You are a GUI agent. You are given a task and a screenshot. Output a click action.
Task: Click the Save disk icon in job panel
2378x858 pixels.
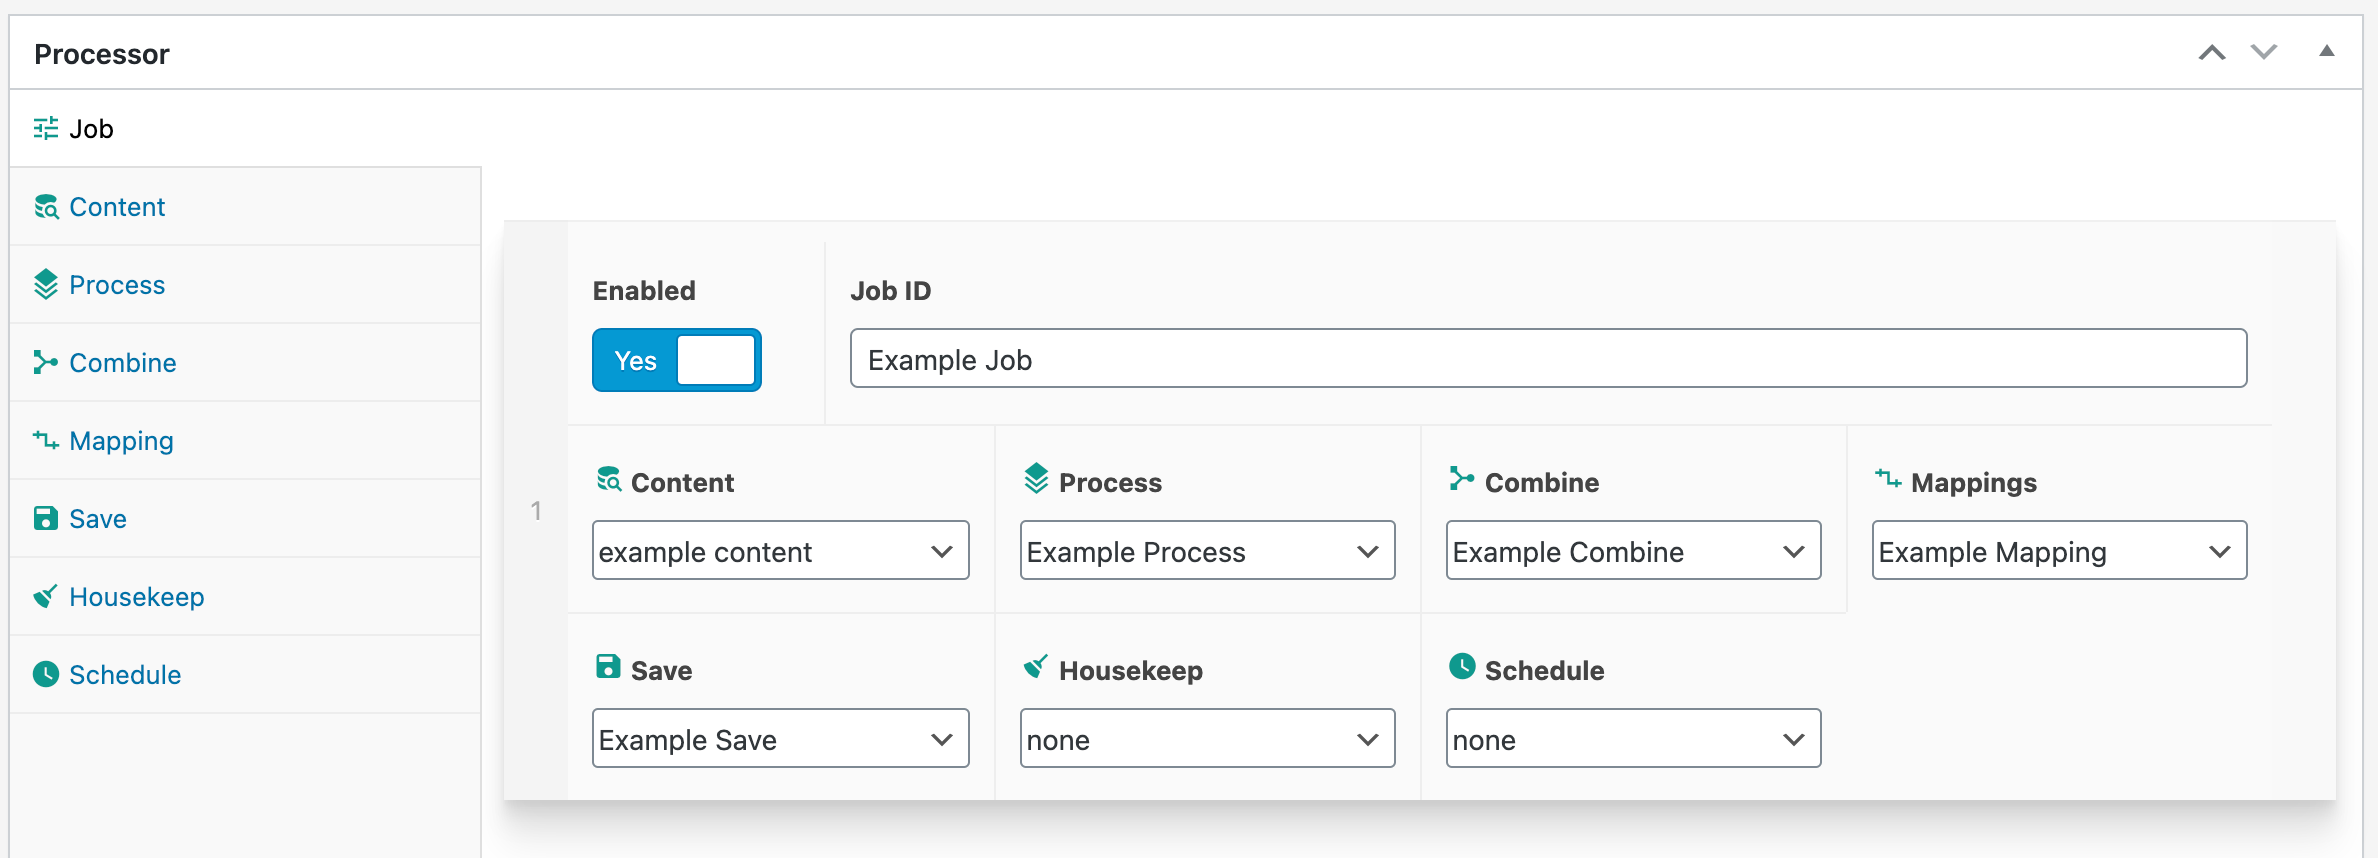pyautogui.click(x=608, y=667)
